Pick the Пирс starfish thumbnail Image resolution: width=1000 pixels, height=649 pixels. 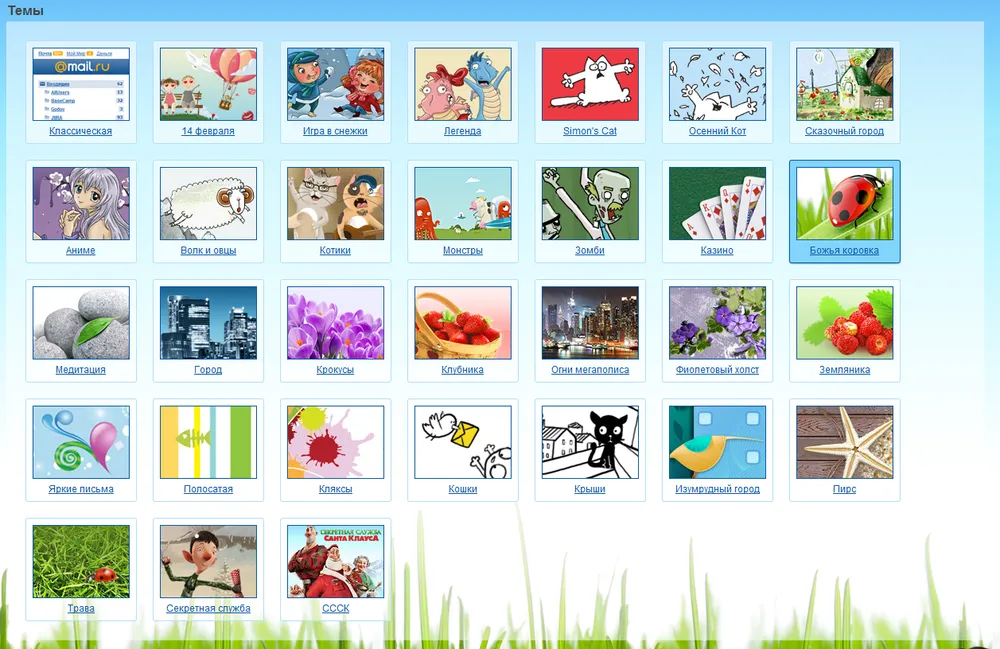click(844, 442)
